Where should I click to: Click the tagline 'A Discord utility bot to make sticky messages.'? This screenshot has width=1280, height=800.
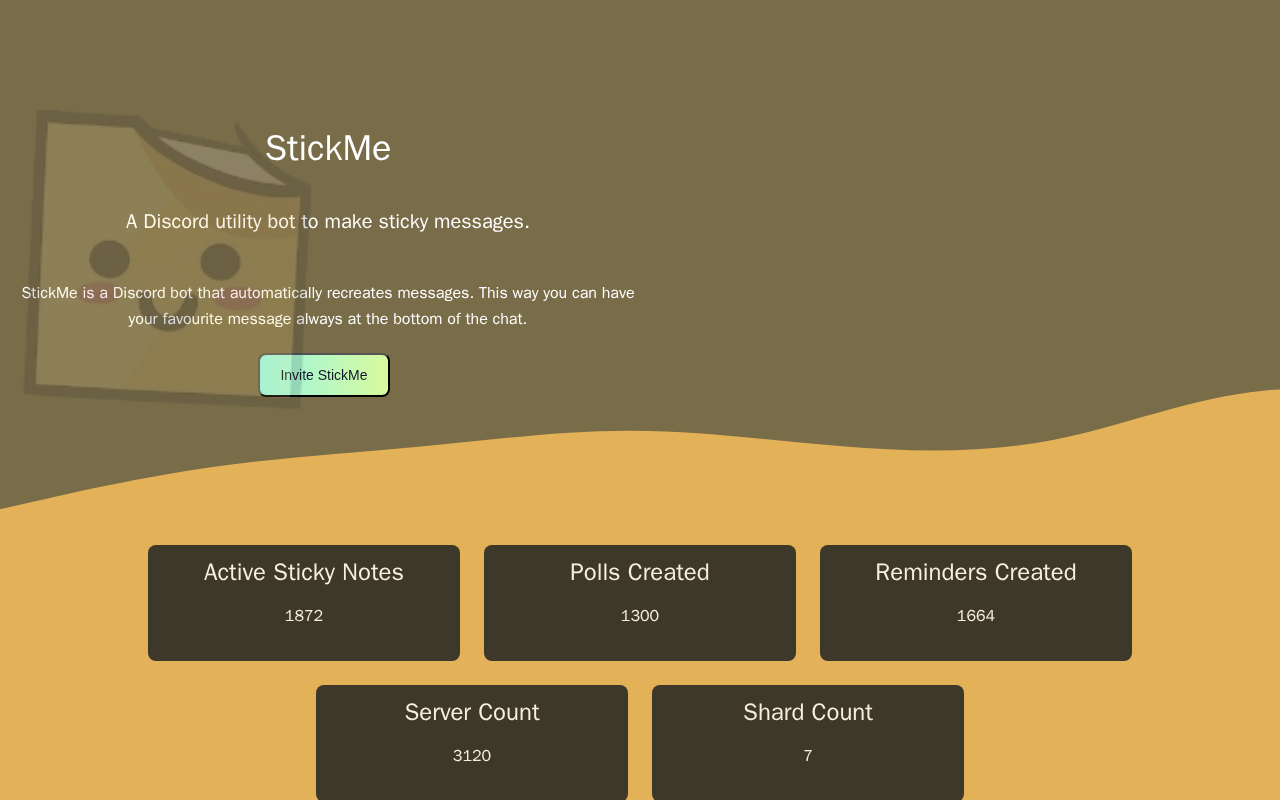point(328,221)
